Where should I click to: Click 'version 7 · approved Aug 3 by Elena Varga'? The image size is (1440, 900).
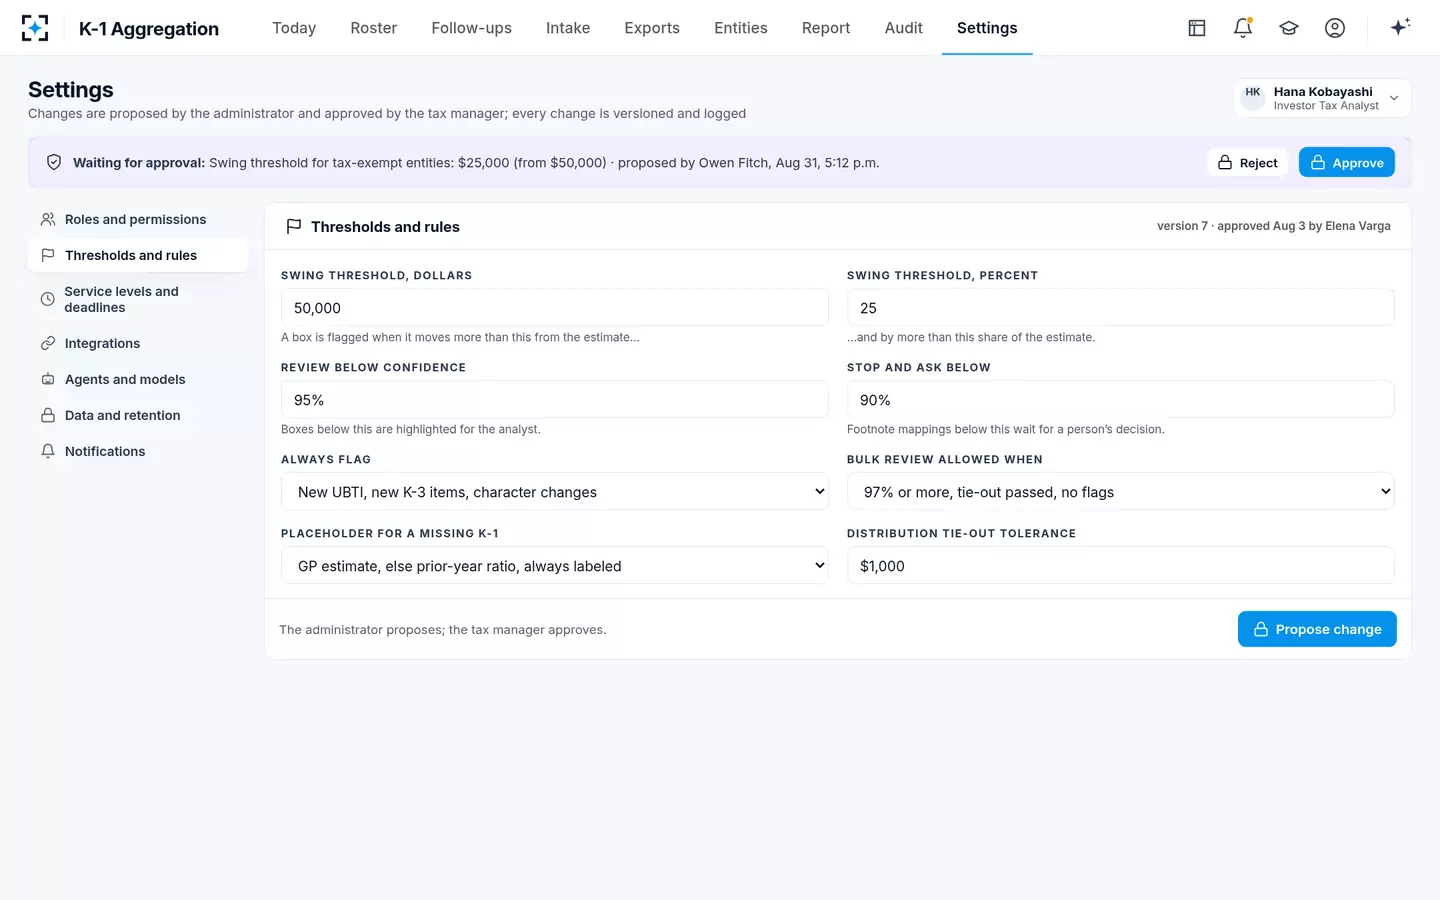1274,226
